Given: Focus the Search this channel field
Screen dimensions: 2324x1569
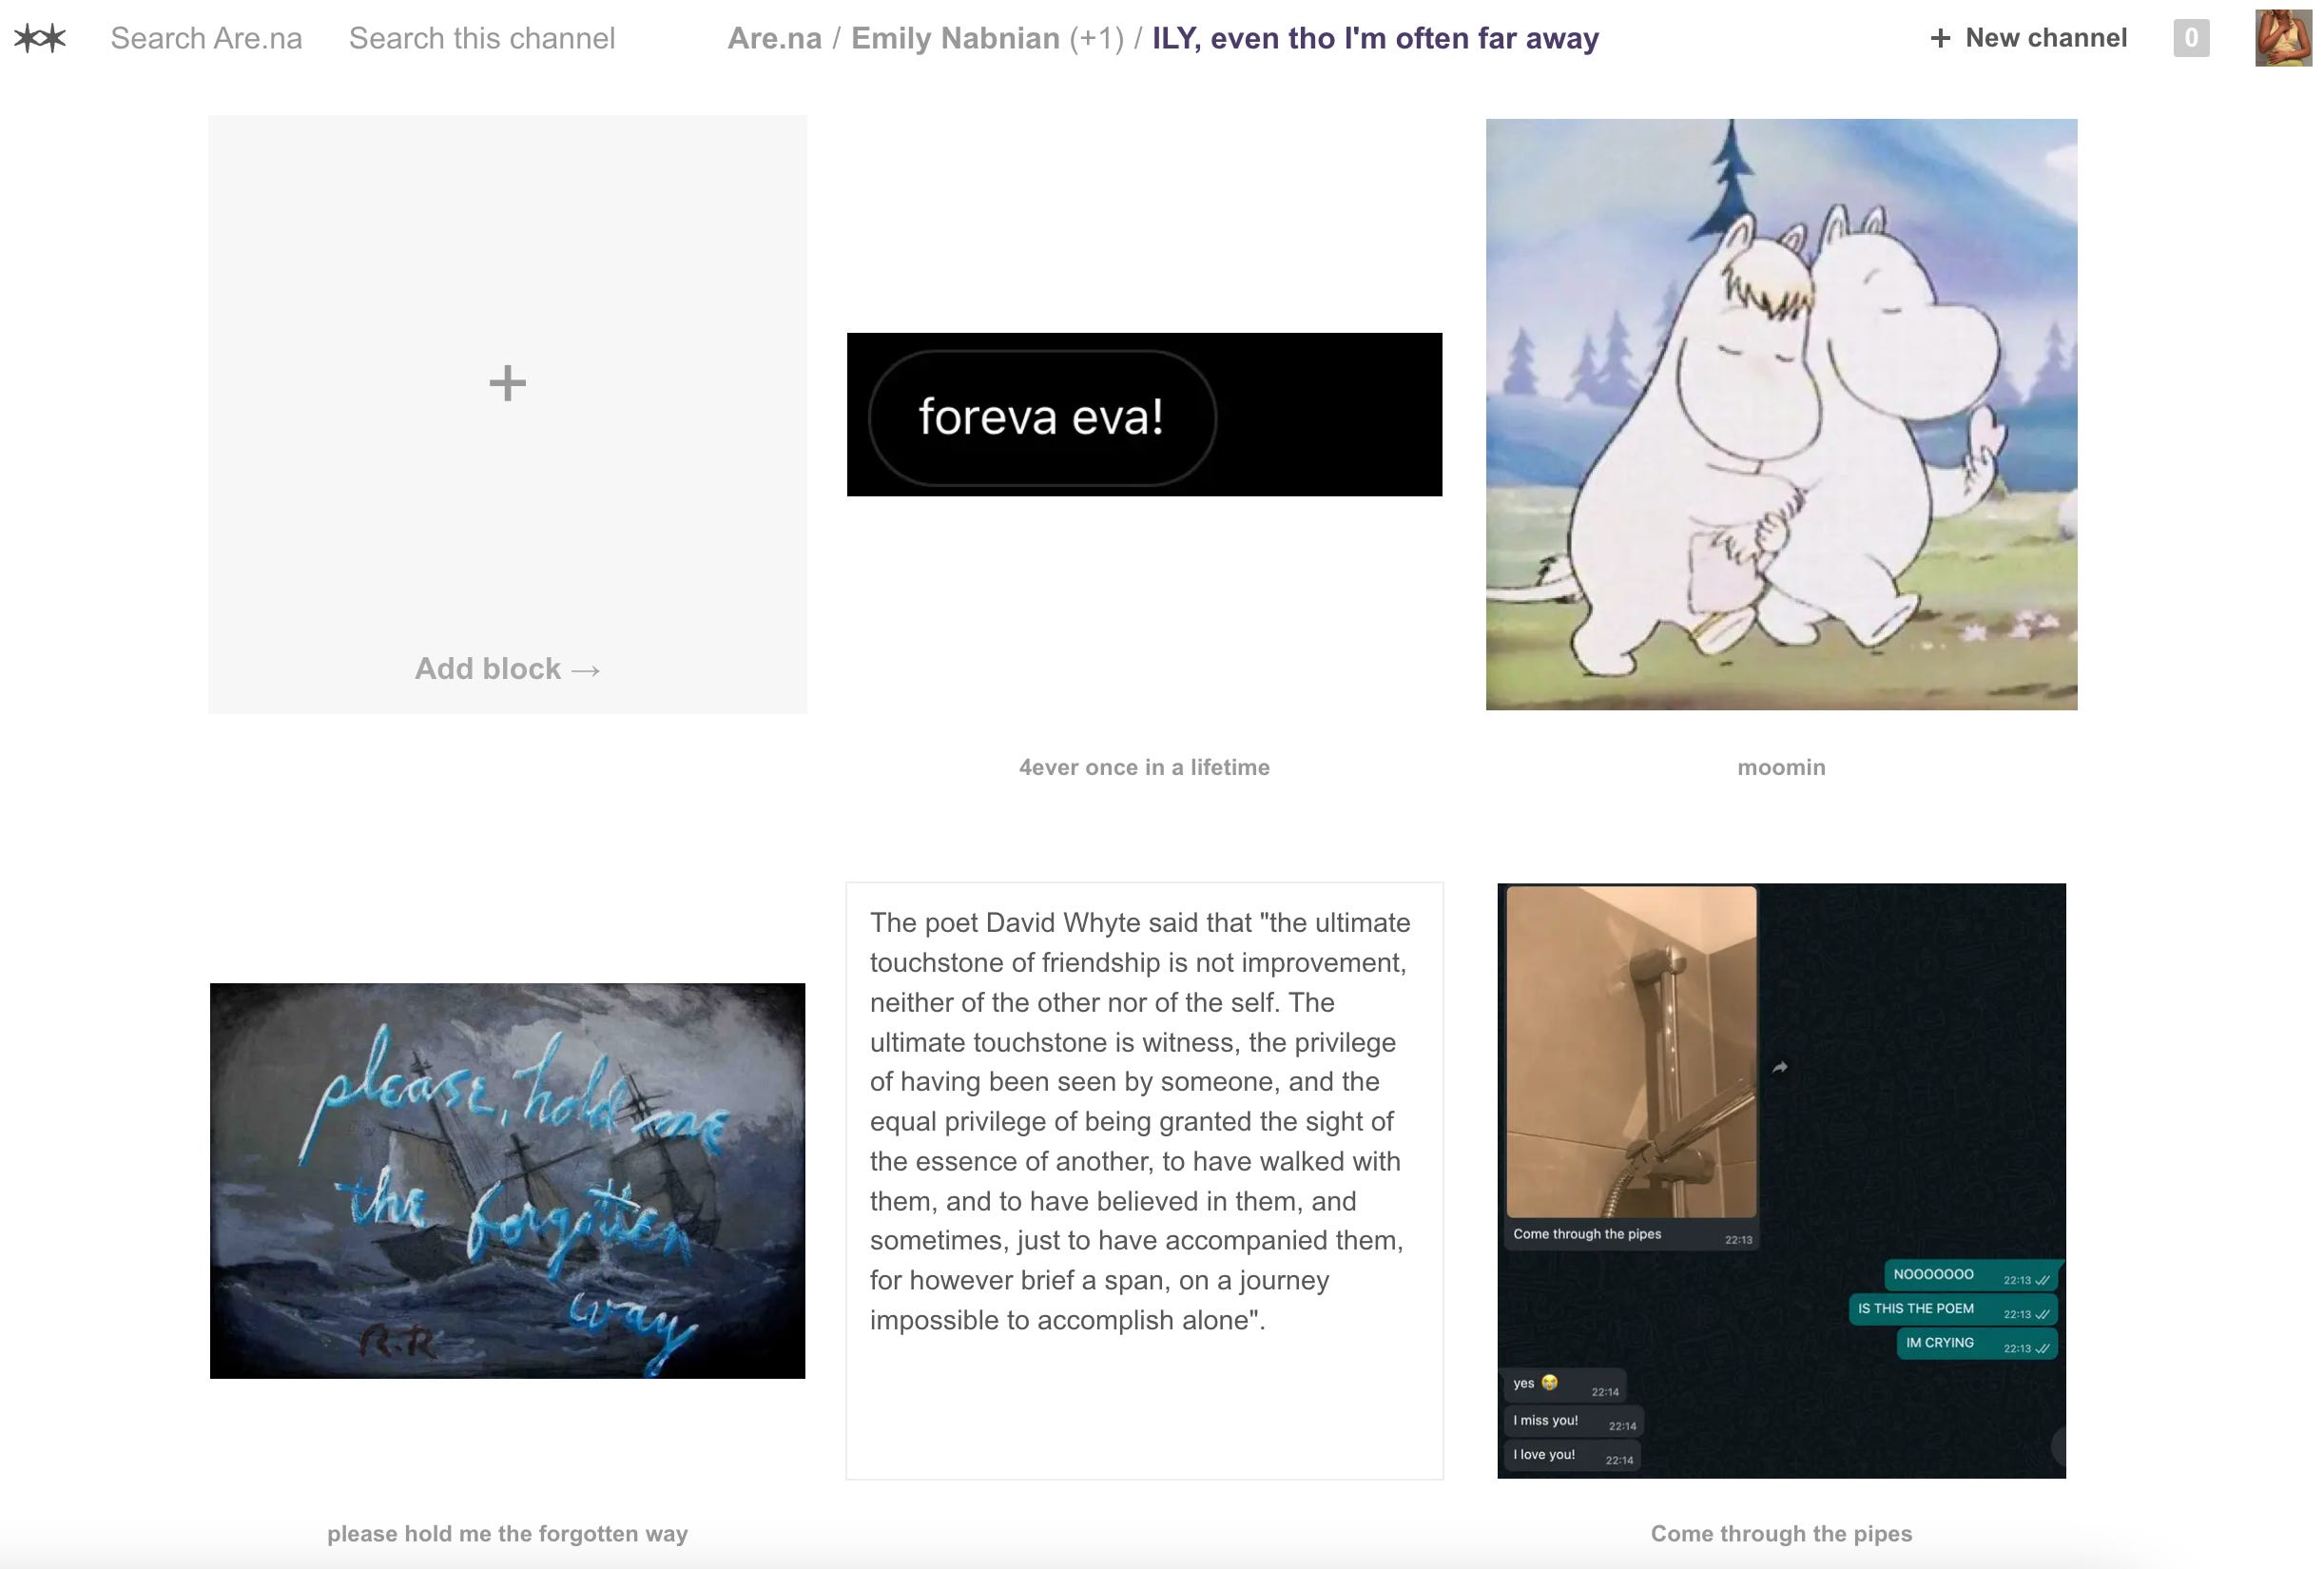Looking at the screenshot, I should (x=482, y=38).
